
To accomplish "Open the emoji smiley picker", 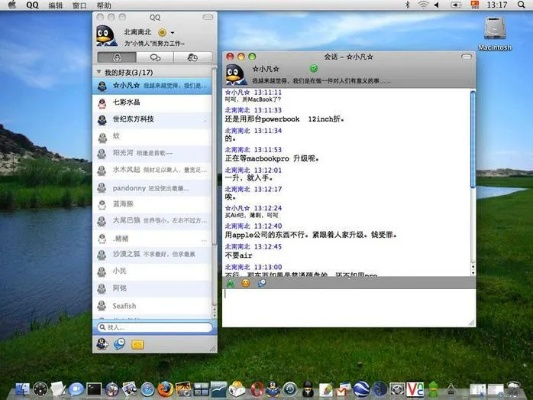I will [245, 283].
